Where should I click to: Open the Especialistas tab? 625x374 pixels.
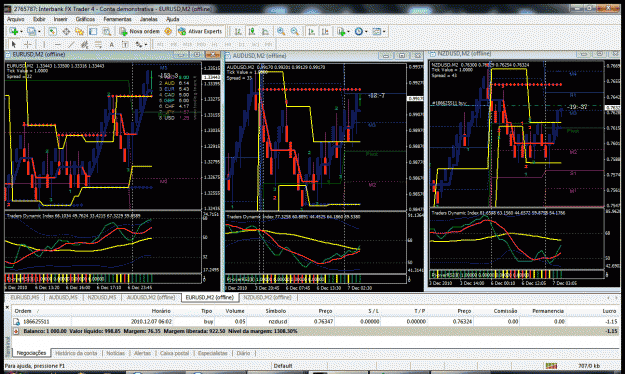(x=213, y=353)
